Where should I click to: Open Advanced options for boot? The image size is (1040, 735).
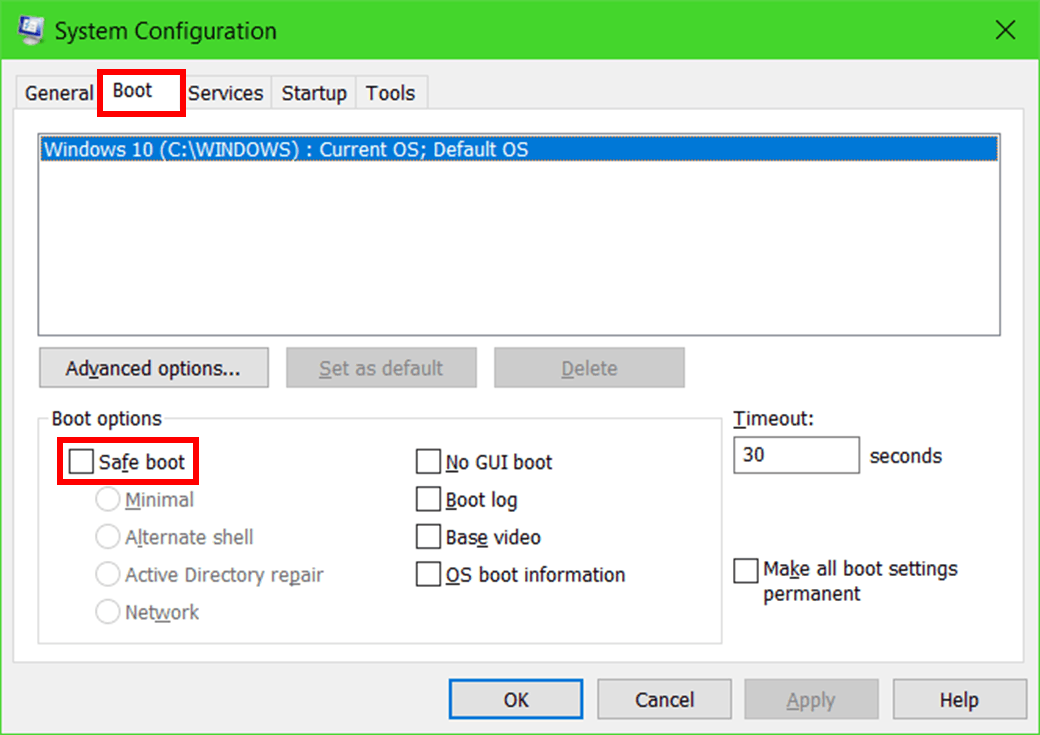tap(153, 368)
